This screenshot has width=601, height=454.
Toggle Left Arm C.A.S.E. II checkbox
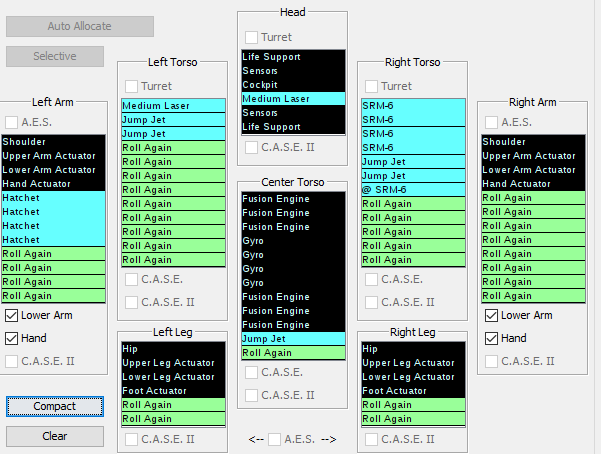[11, 362]
